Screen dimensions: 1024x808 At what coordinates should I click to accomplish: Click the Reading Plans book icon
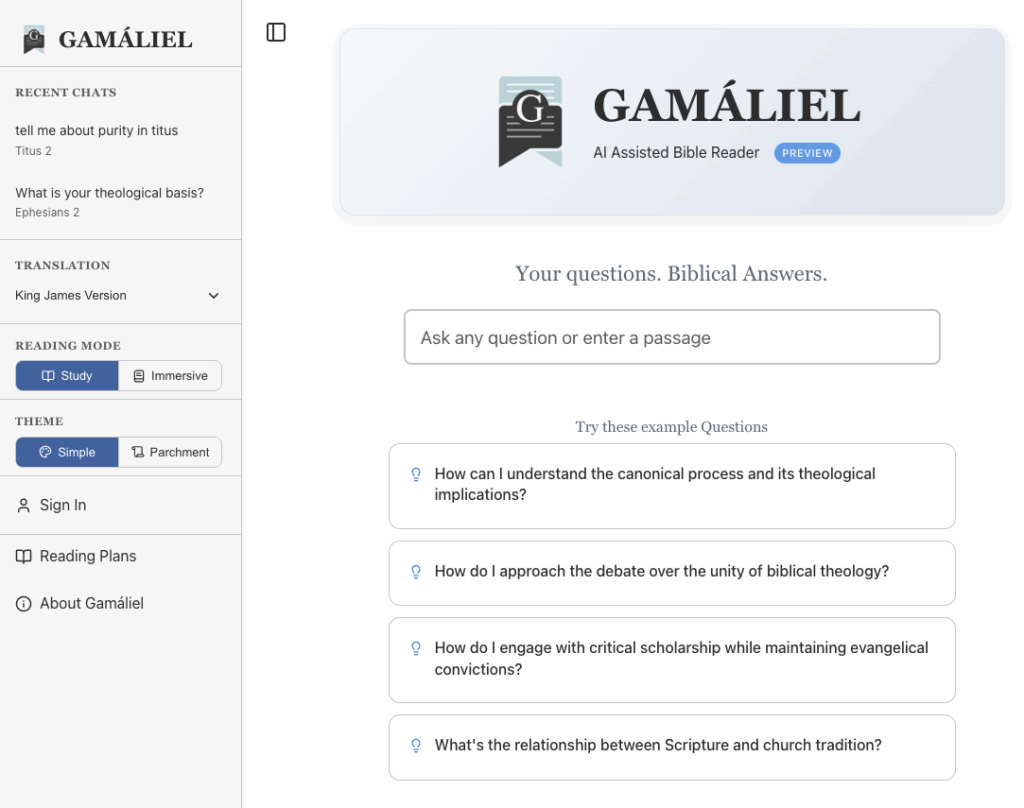tap(24, 557)
